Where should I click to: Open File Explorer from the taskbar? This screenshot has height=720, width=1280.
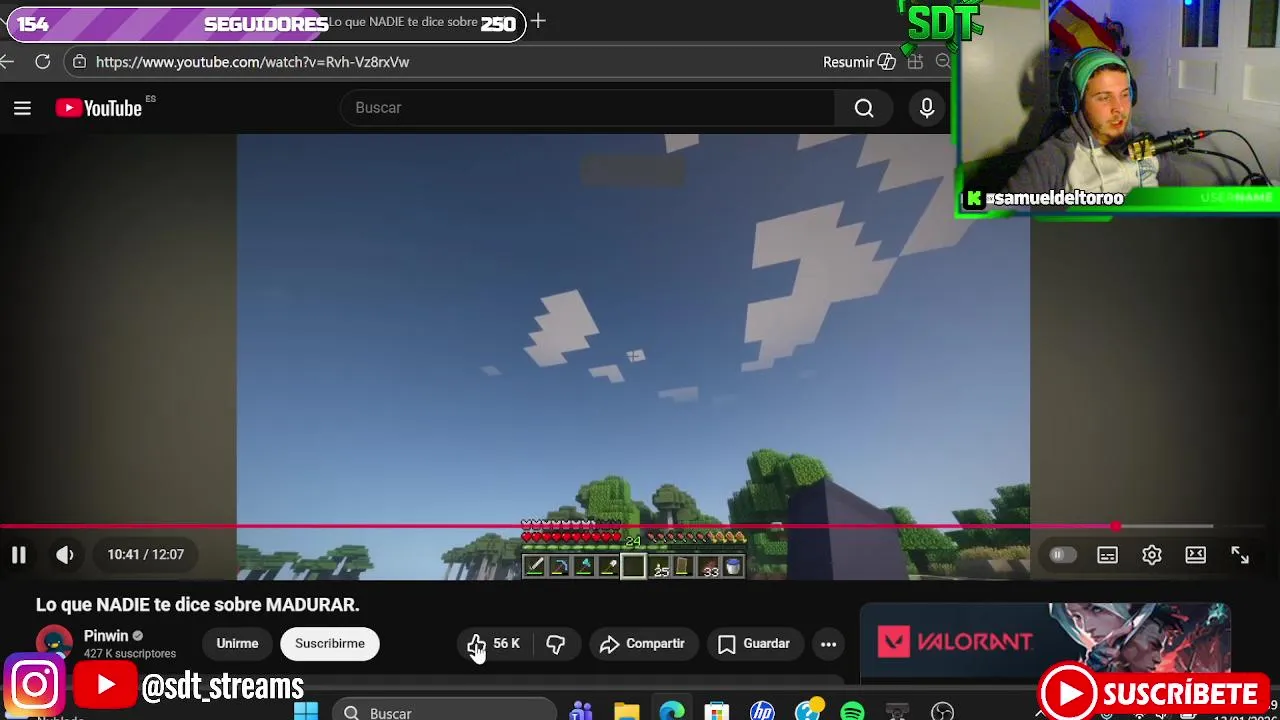(627, 712)
